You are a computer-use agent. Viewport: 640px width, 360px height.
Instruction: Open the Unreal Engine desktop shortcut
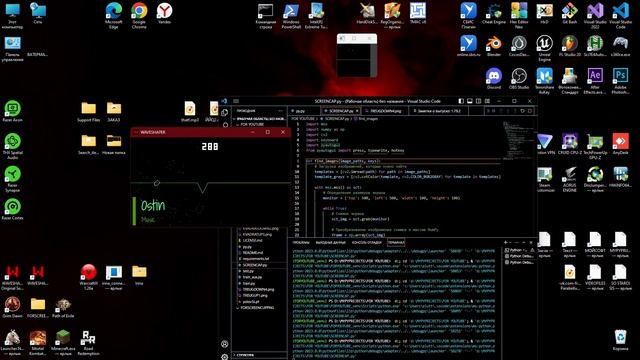544,48
